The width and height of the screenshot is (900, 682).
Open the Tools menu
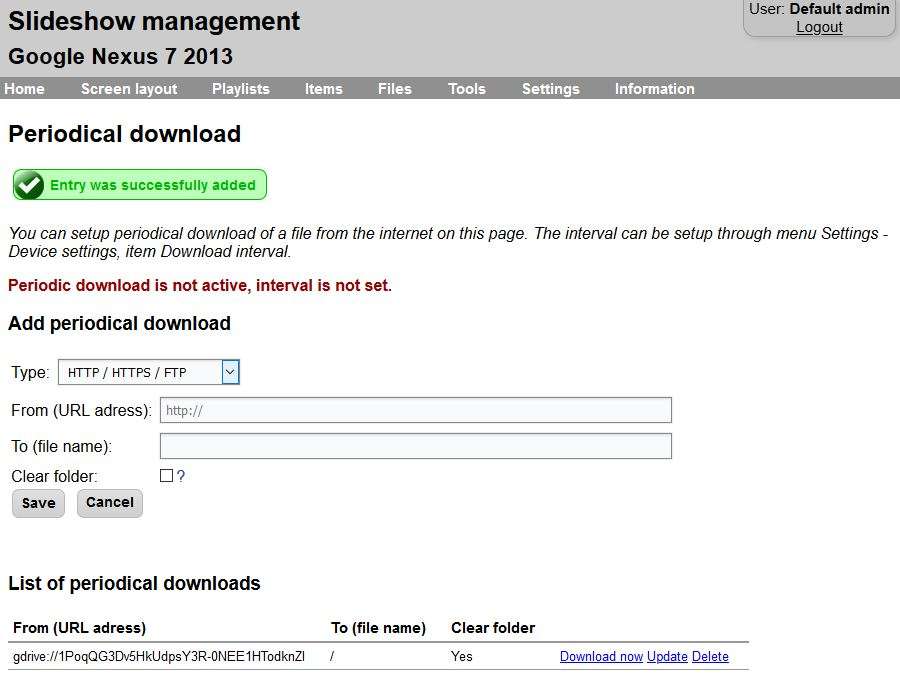click(x=467, y=89)
